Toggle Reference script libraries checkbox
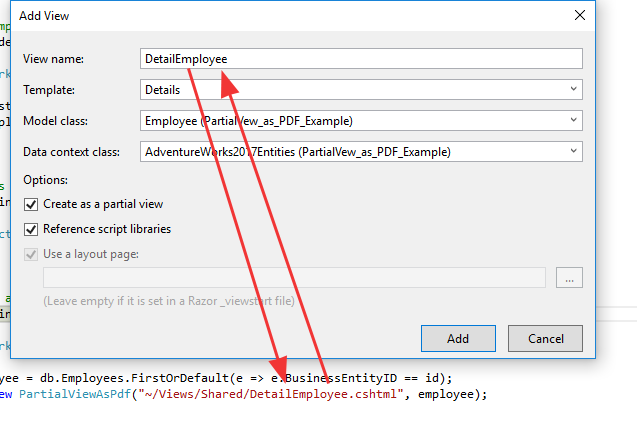The width and height of the screenshot is (637, 438). pos(31,229)
